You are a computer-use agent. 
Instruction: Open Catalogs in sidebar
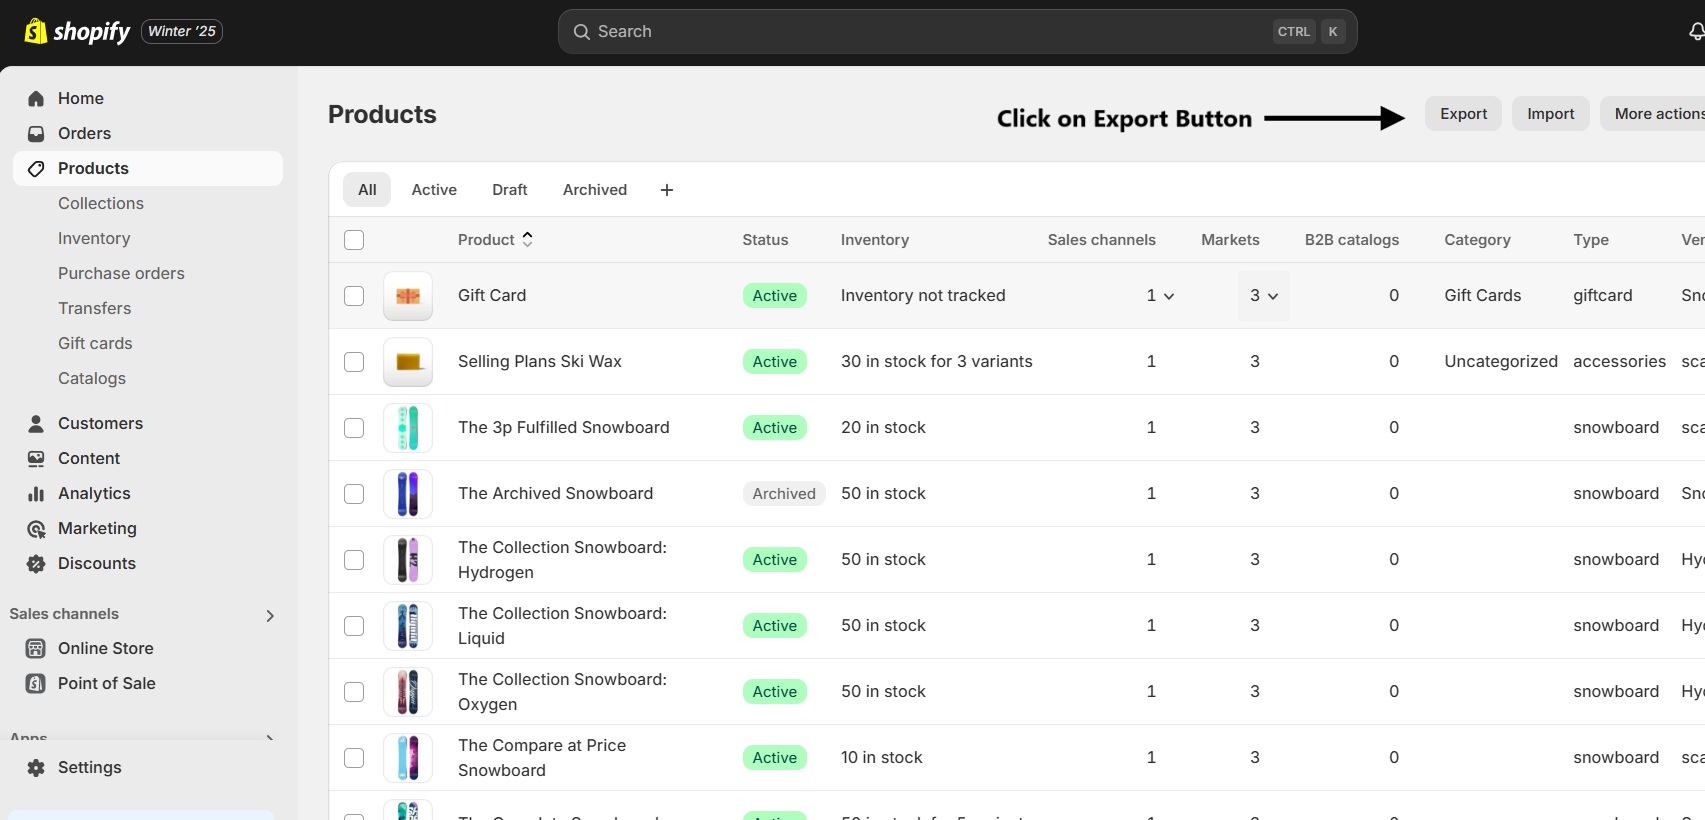point(92,378)
